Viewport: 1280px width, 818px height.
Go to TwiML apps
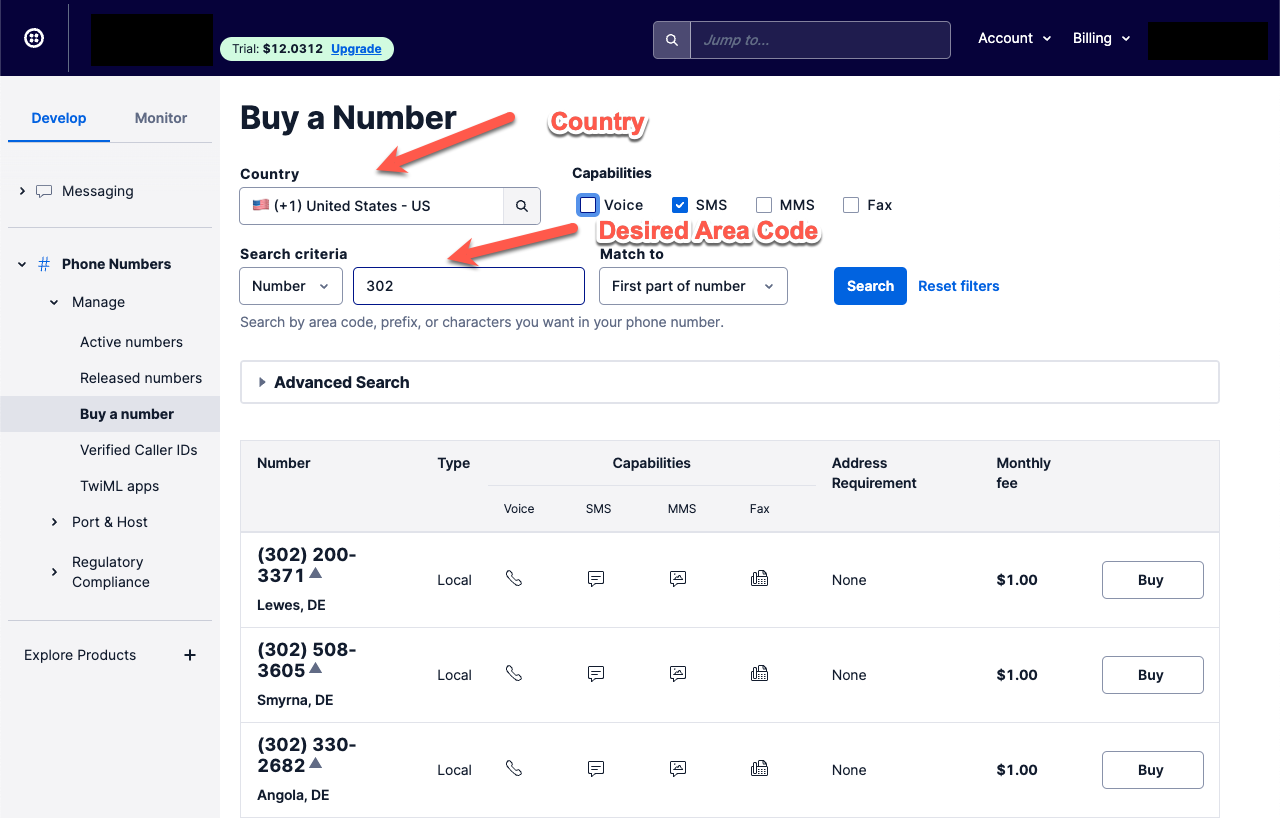(120, 486)
